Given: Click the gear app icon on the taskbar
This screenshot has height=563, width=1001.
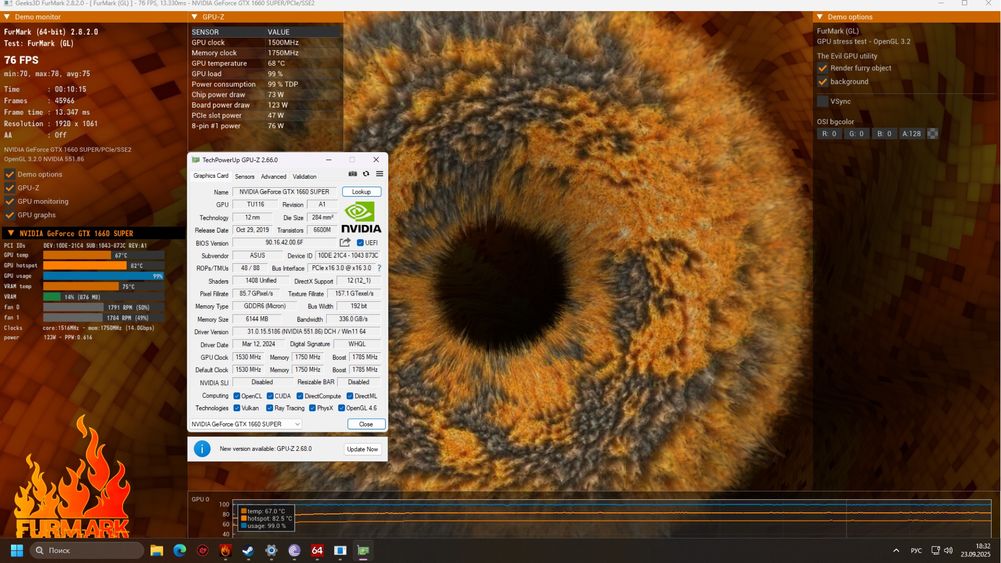Looking at the screenshot, I should [x=271, y=550].
